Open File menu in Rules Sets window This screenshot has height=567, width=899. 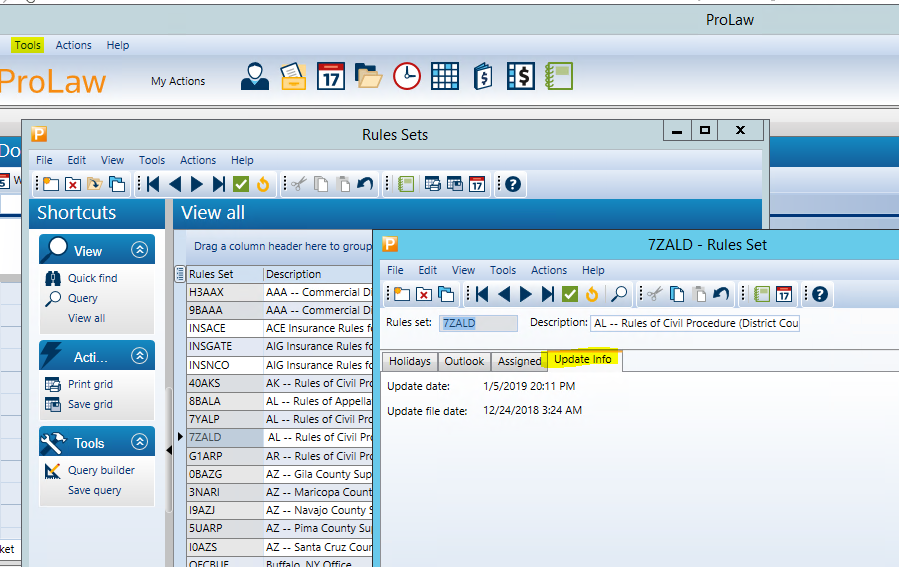click(x=44, y=160)
